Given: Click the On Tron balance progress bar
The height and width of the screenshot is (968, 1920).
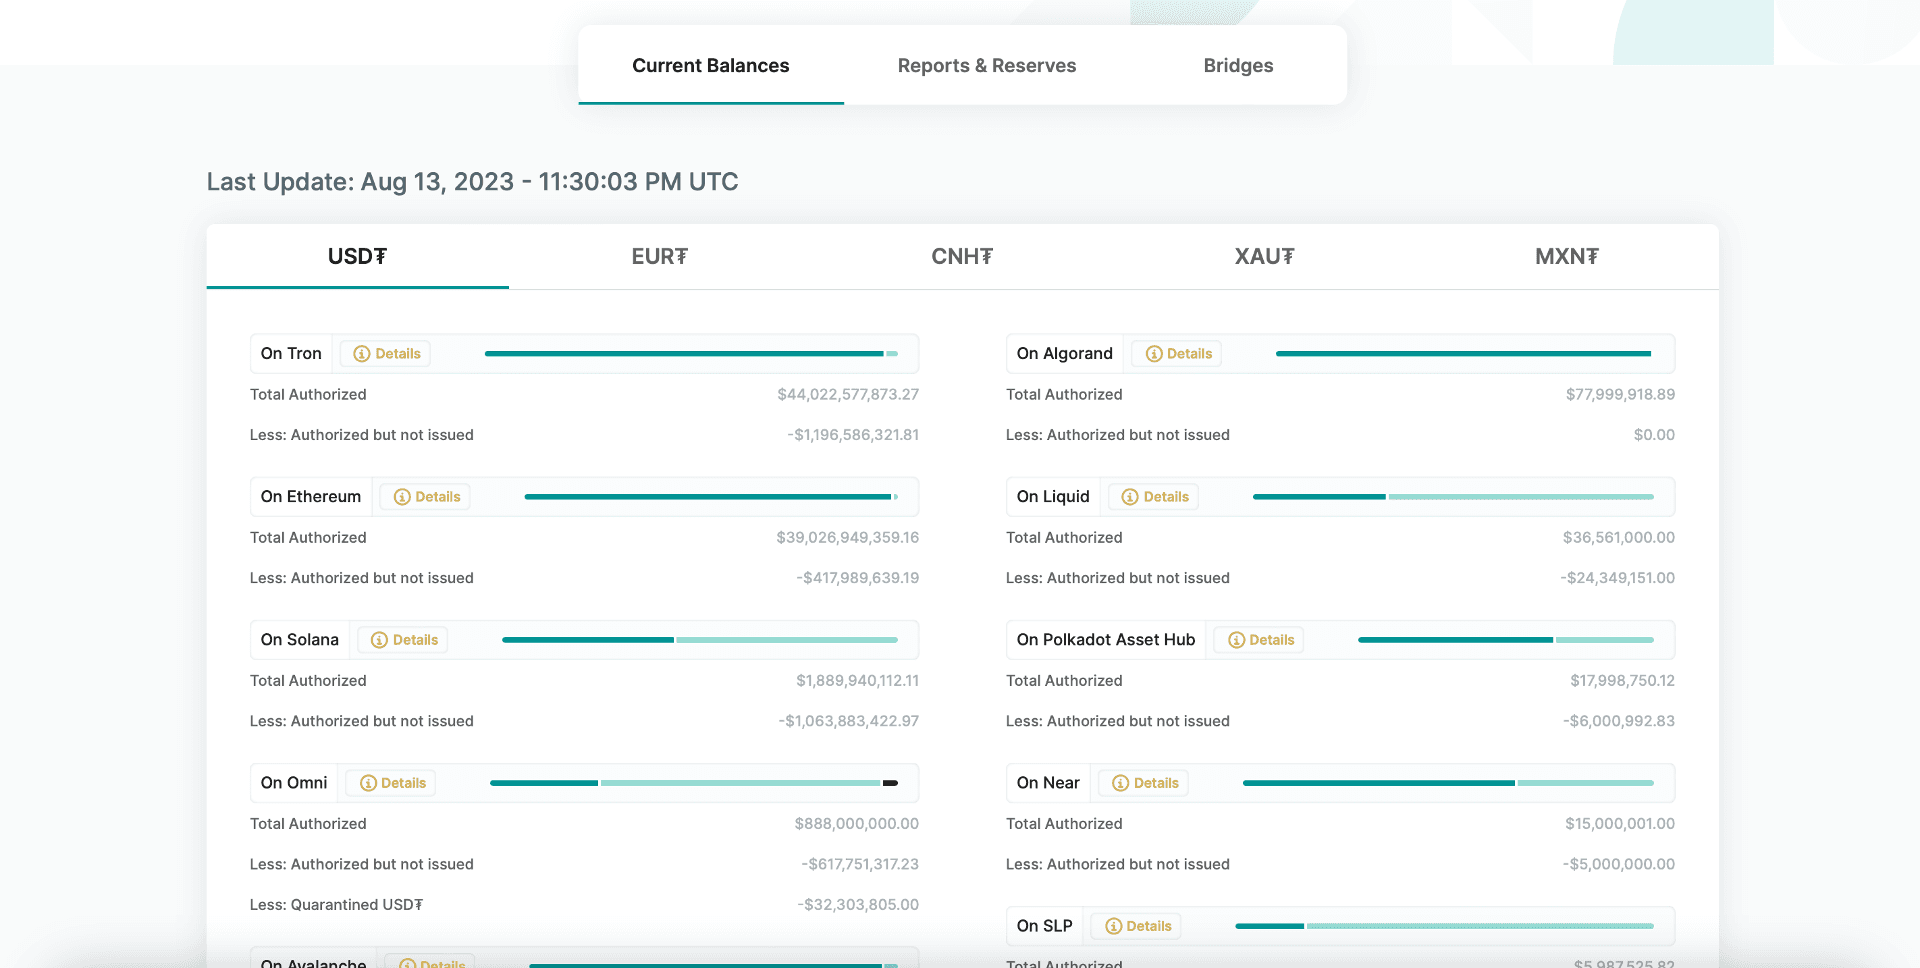Looking at the screenshot, I should tap(691, 354).
